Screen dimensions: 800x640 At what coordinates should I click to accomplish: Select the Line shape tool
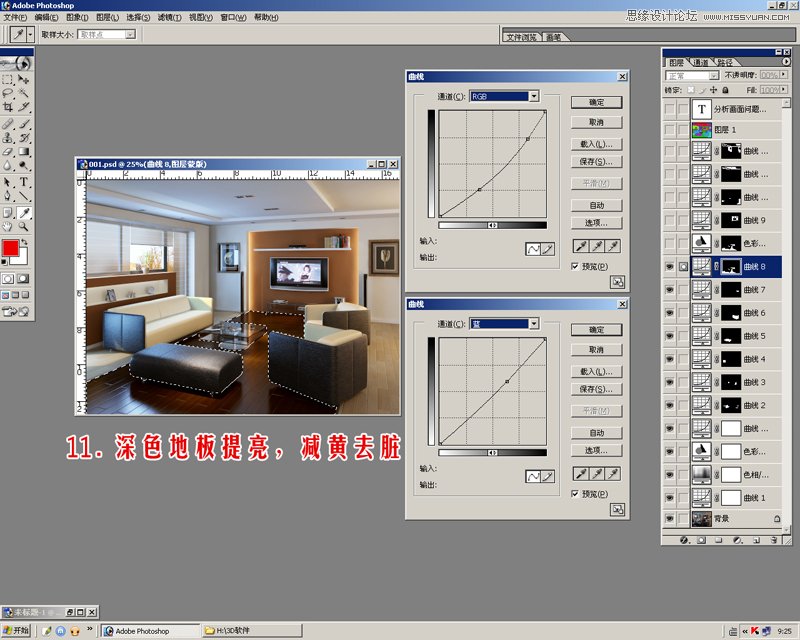pos(23,195)
